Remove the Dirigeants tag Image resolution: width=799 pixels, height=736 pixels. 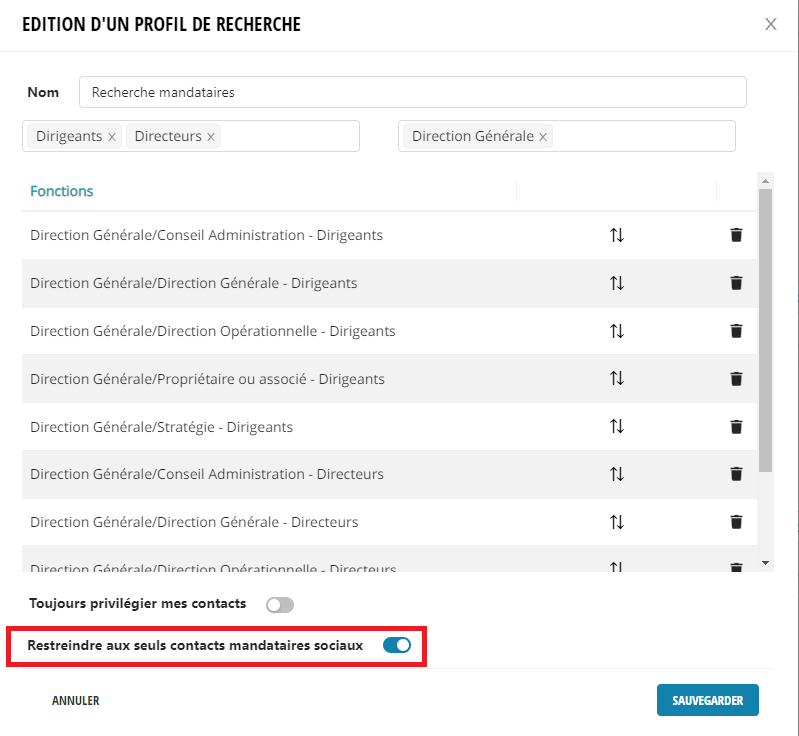[112, 137]
